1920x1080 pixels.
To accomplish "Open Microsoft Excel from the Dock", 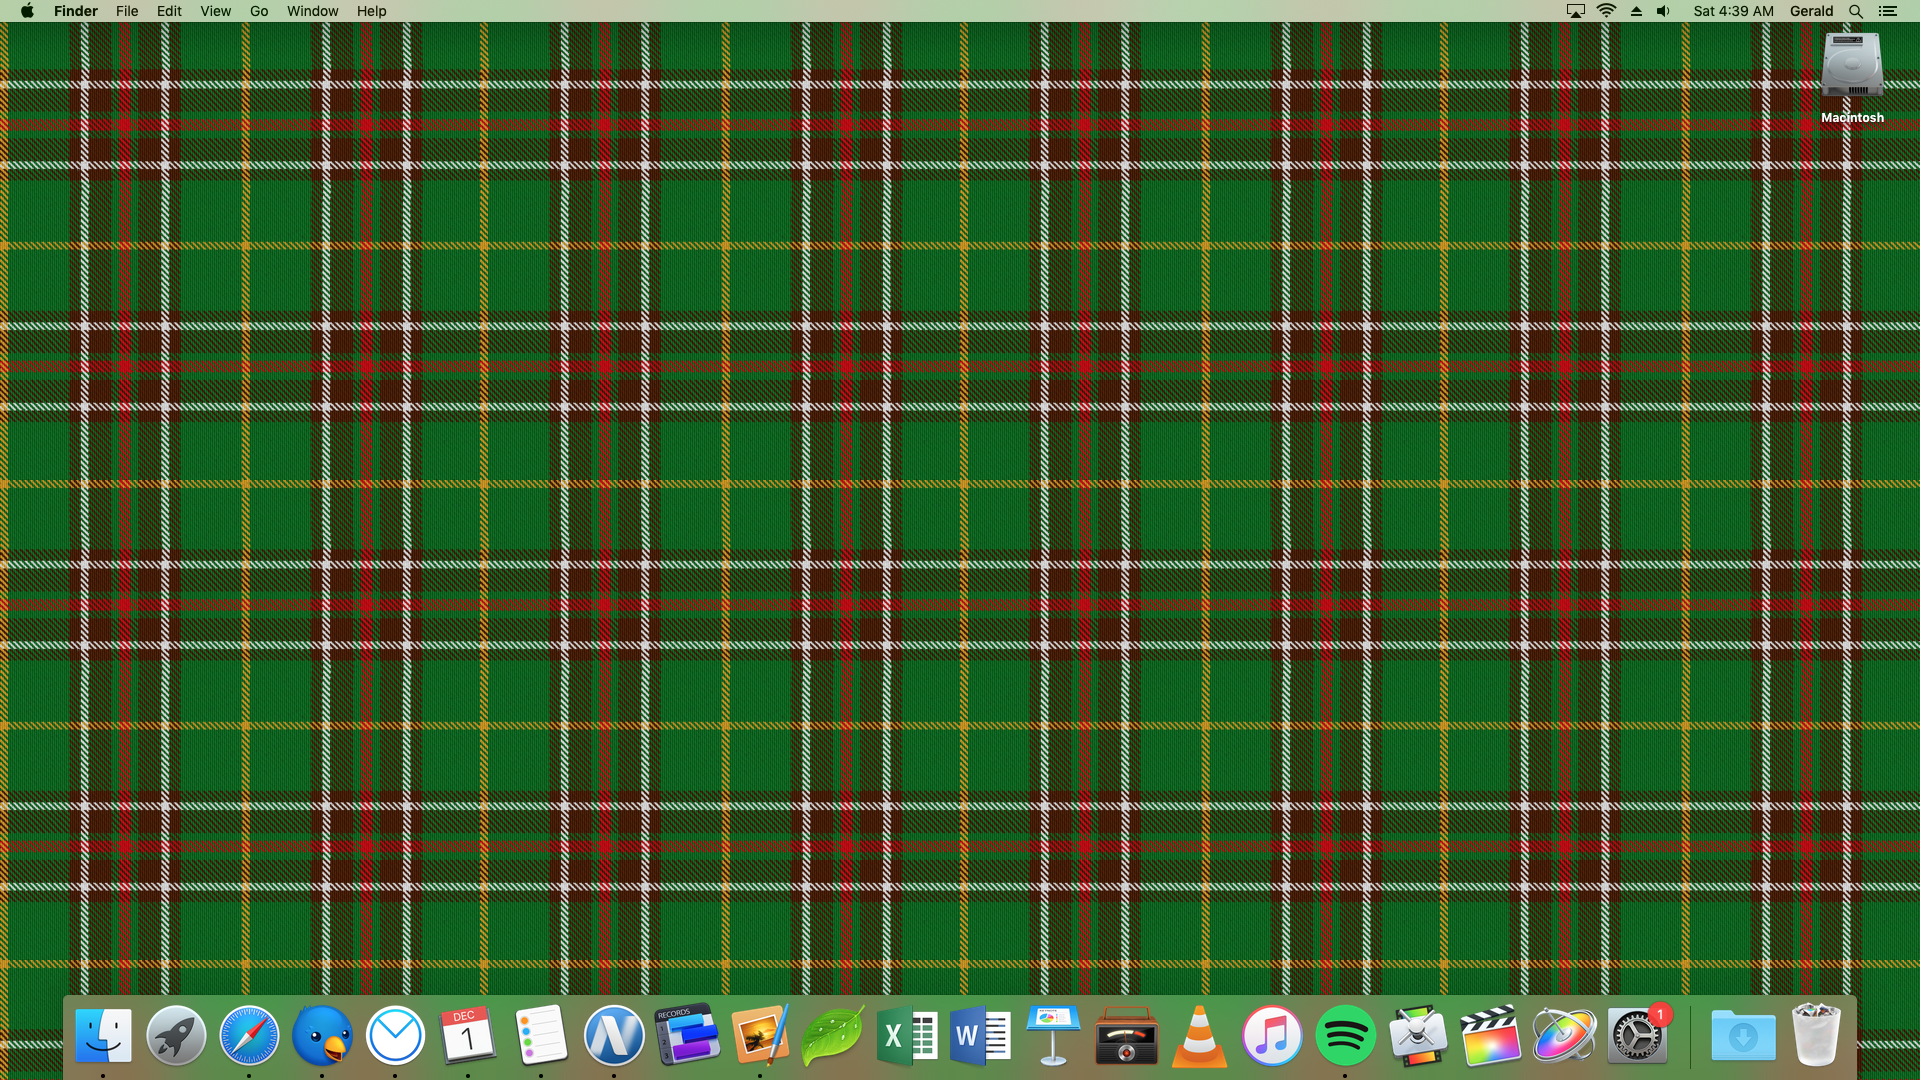I will pos(906,1035).
